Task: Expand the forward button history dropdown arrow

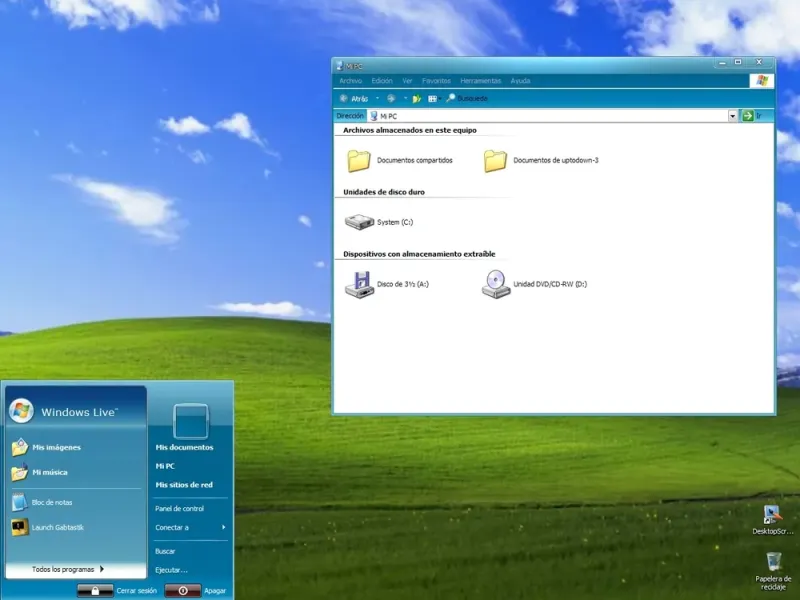Action: pos(405,98)
